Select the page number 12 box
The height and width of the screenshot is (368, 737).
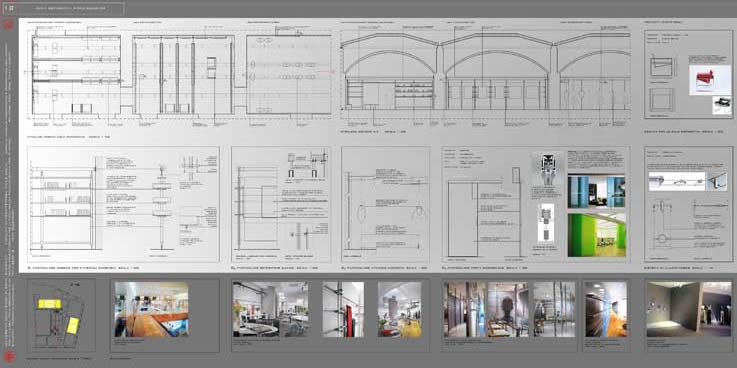[x=9, y=8]
